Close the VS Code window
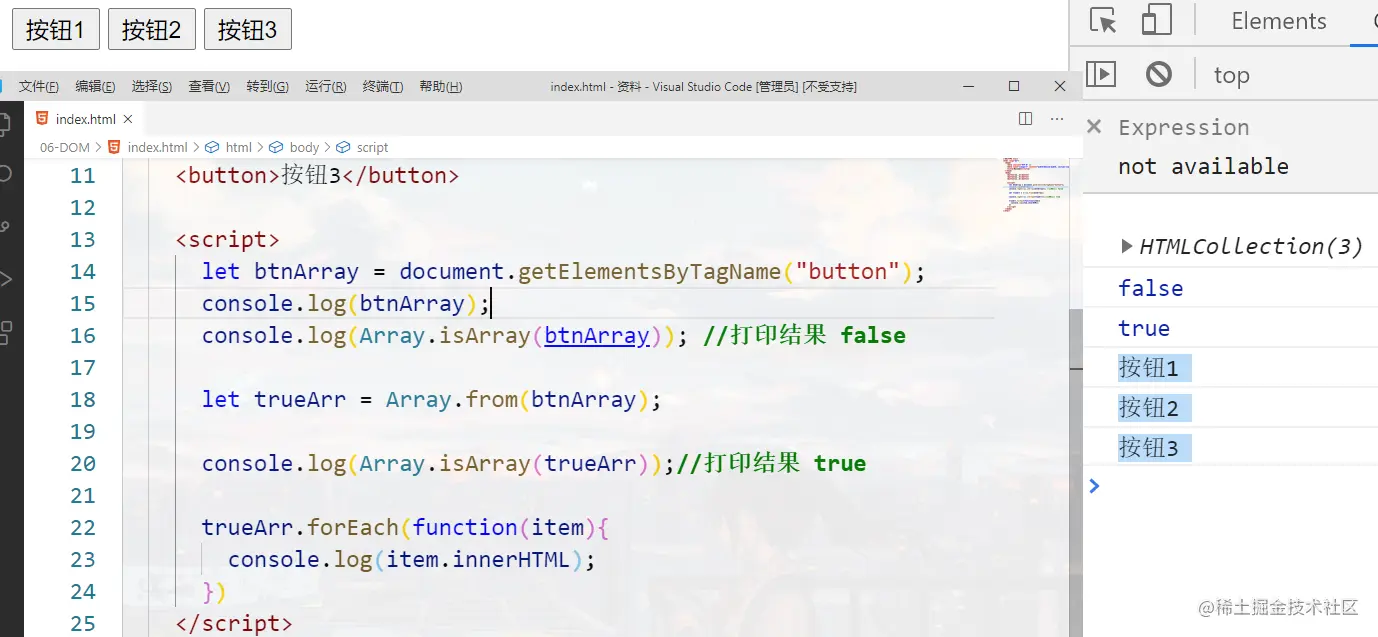The height and width of the screenshot is (637, 1378). [1060, 86]
